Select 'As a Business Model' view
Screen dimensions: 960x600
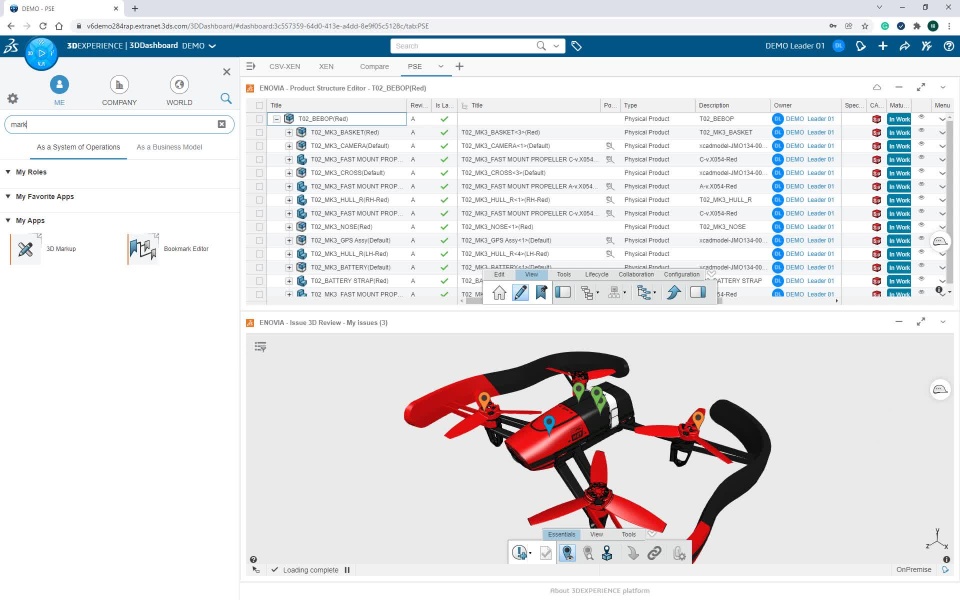[x=169, y=147]
